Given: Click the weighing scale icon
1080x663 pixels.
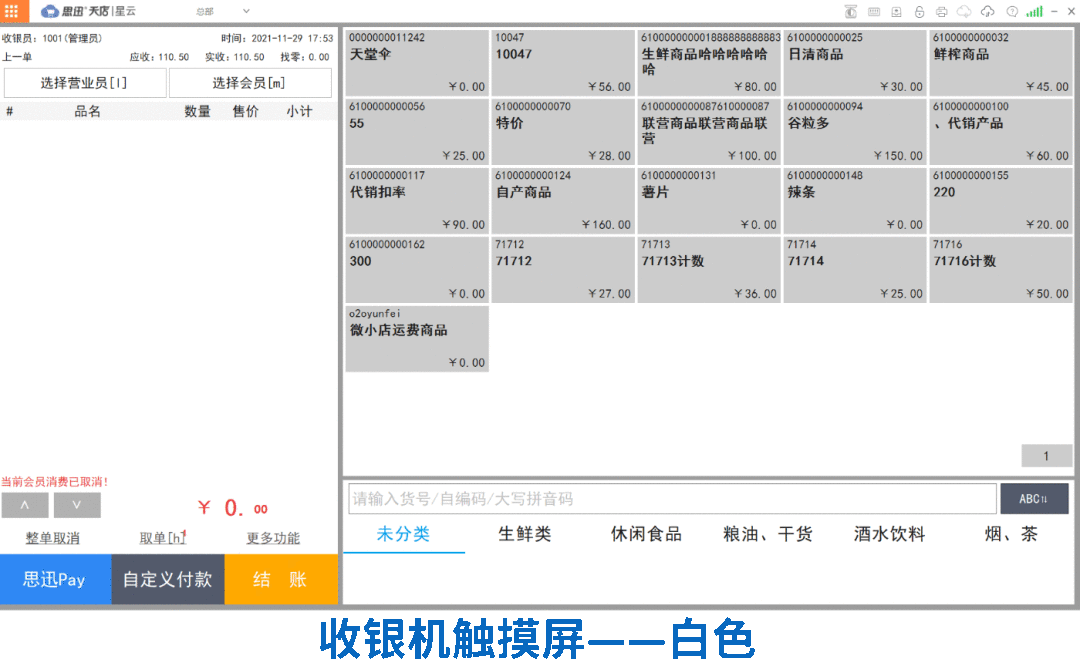Looking at the screenshot, I should 851,12.
